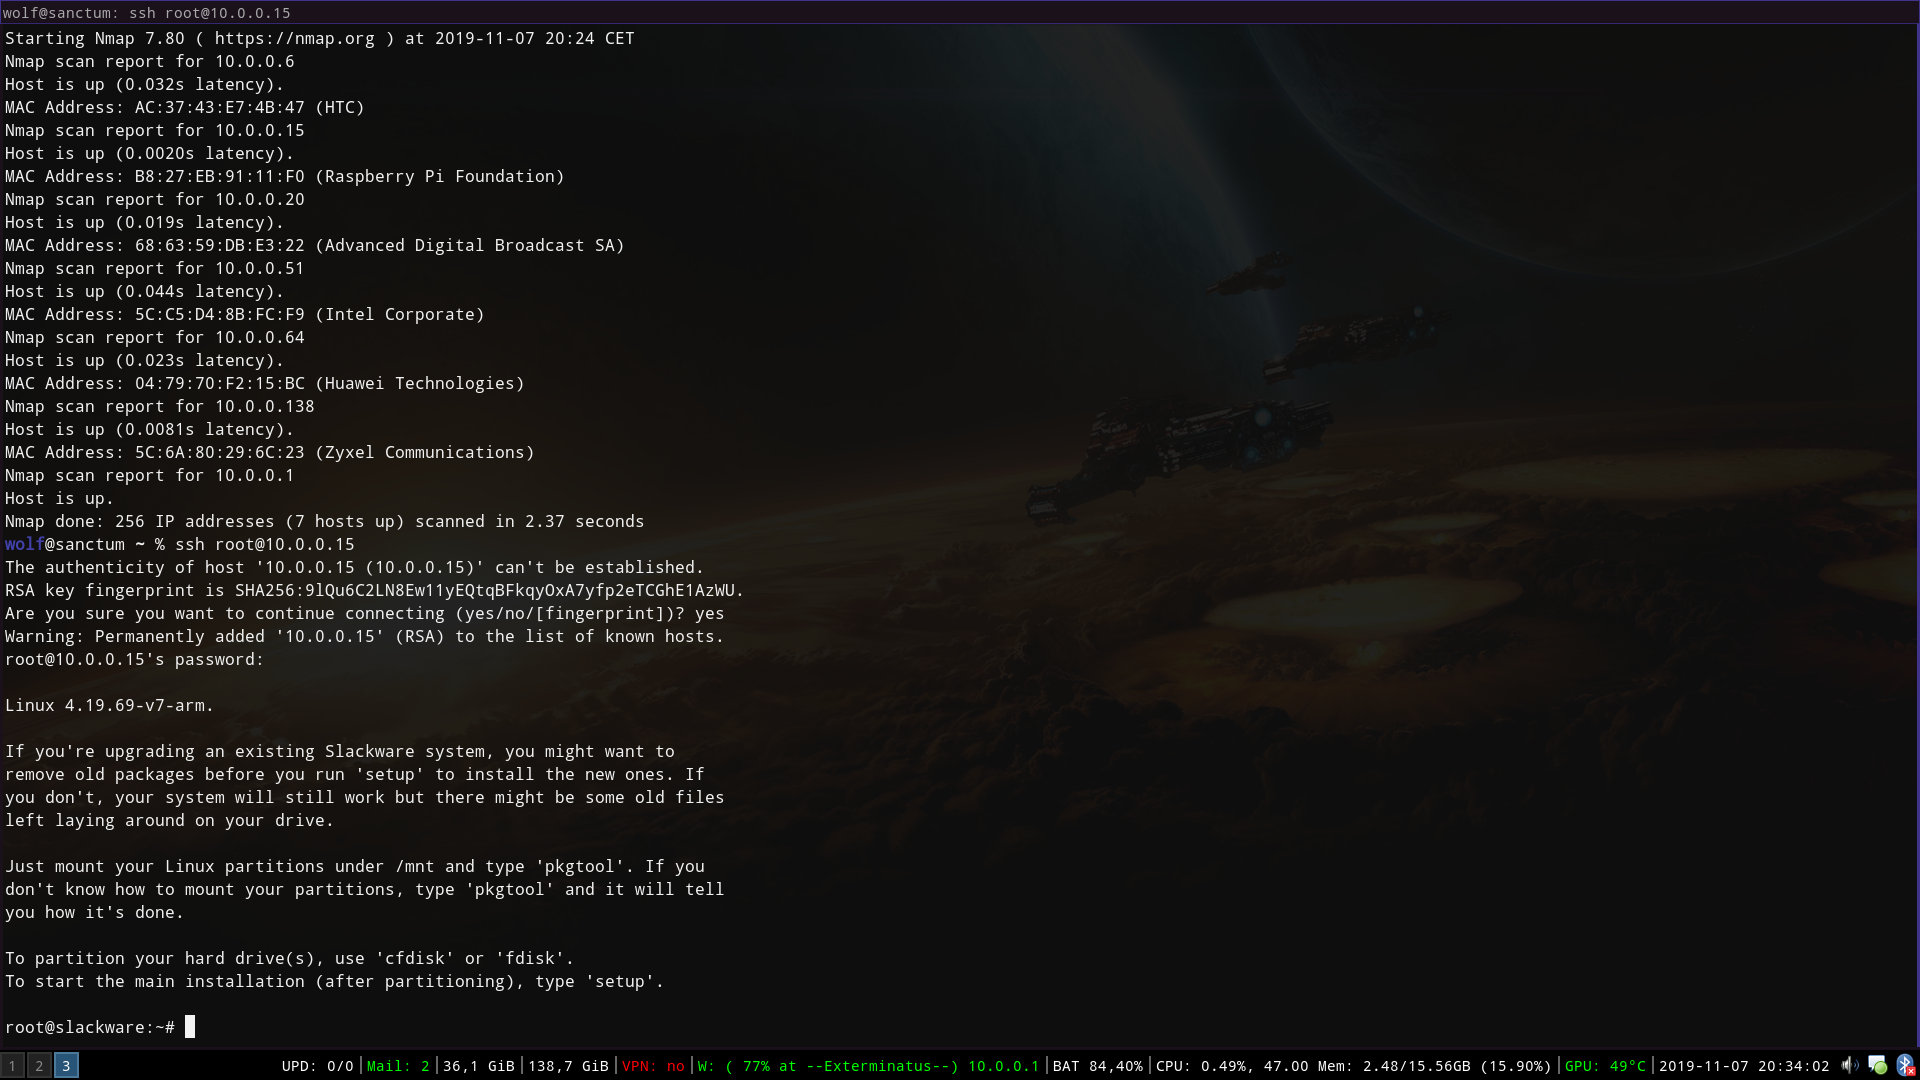Click the 'Linux 4.19.69-v7-arm.' line
The width and height of the screenshot is (1920, 1080).
pos(110,705)
